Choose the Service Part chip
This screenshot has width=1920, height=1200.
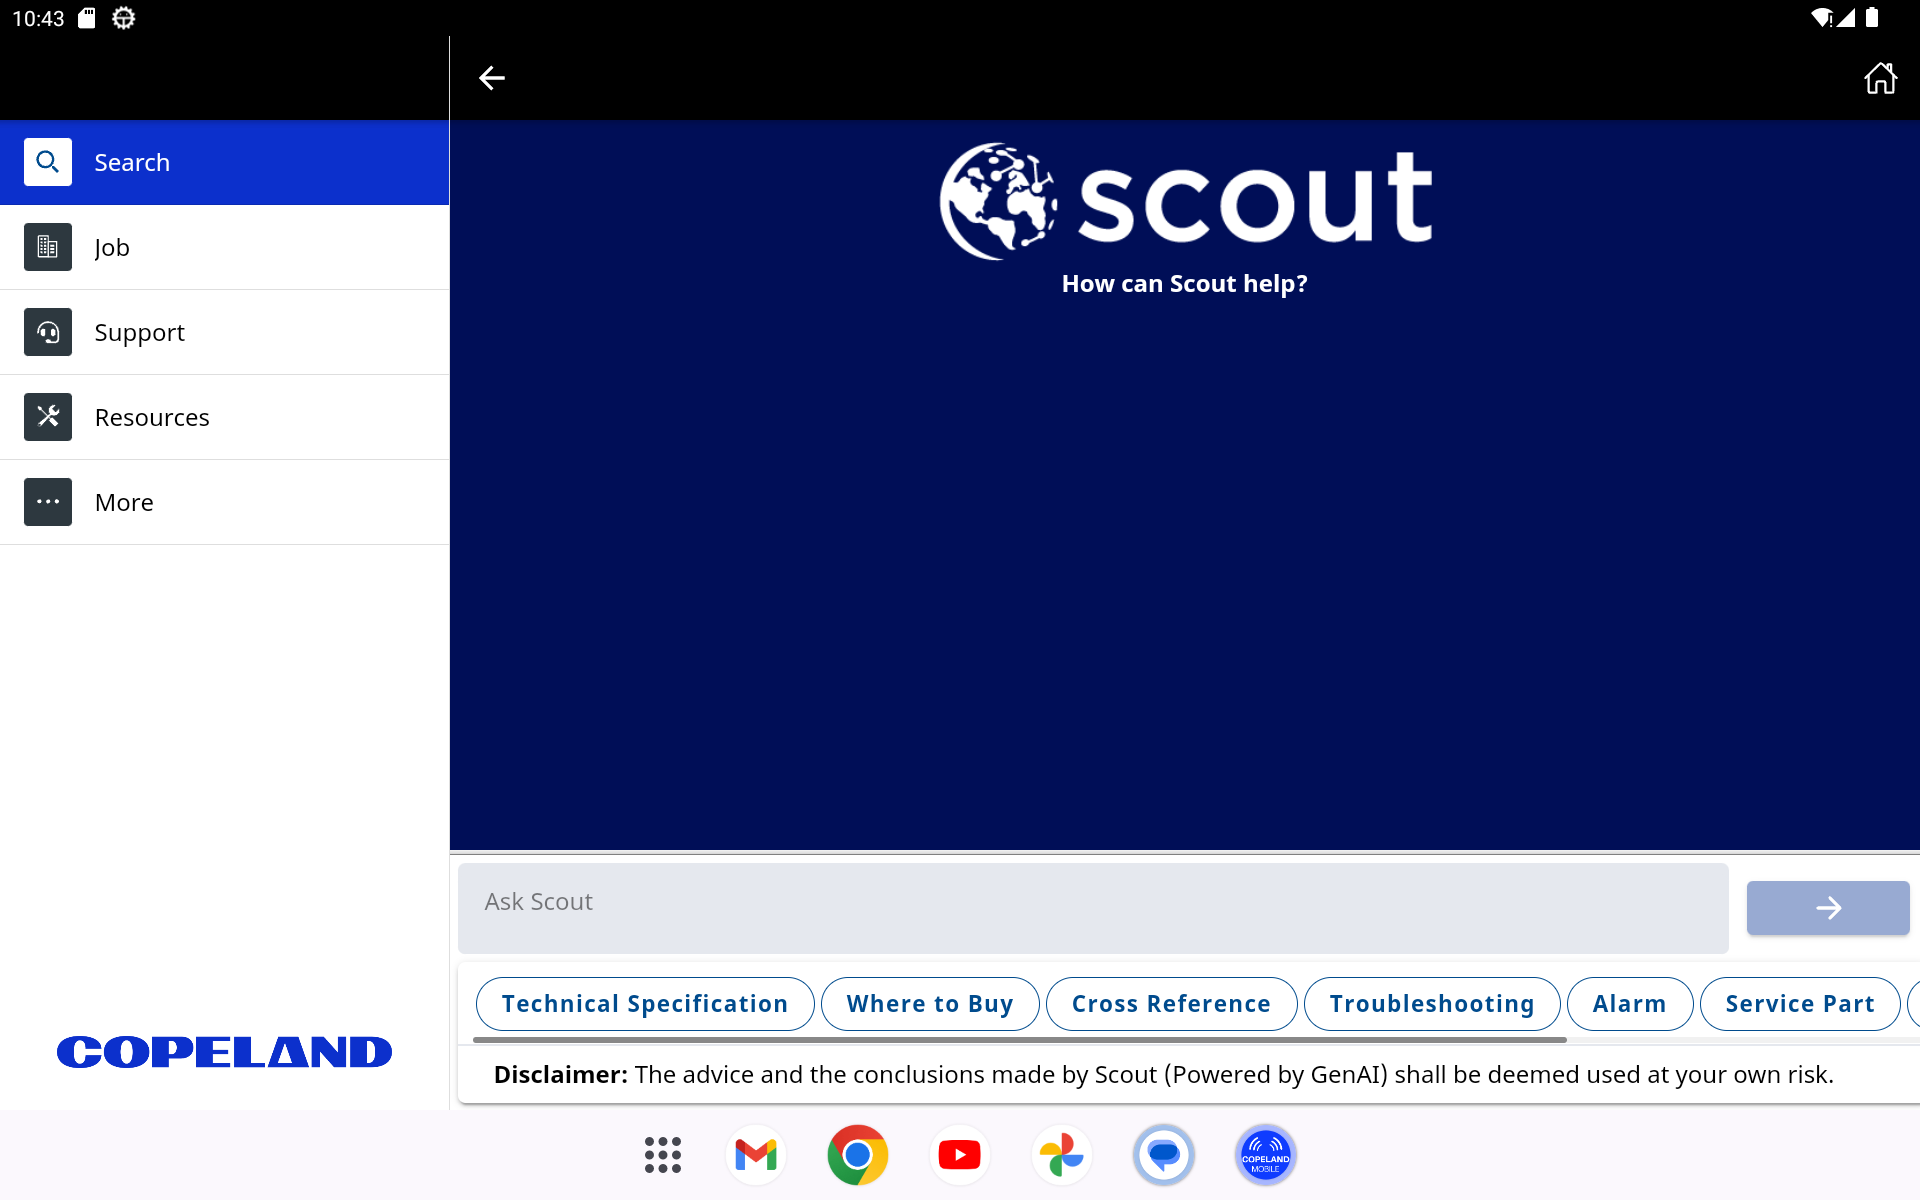[x=1800, y=1004]
